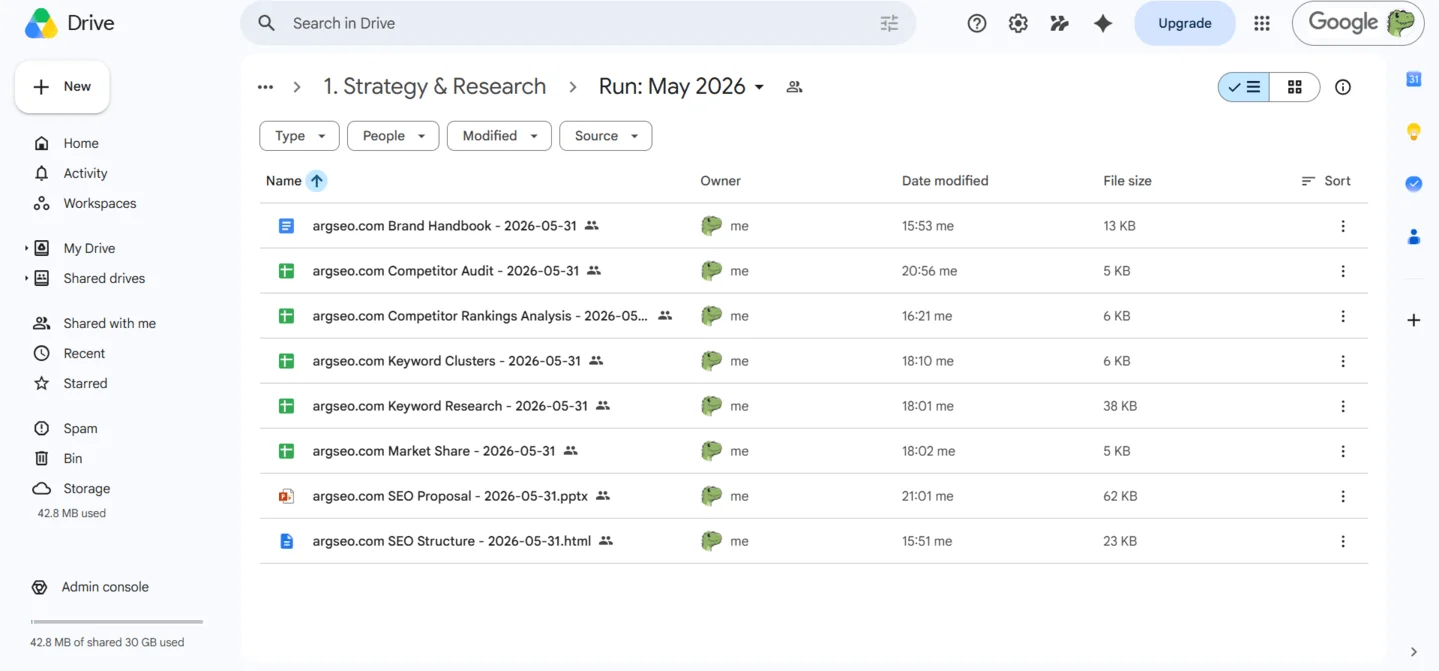This screenshot has height=671, width=1439.
Task: Click the Upgrade button
Action: (x=1185, y=23)
